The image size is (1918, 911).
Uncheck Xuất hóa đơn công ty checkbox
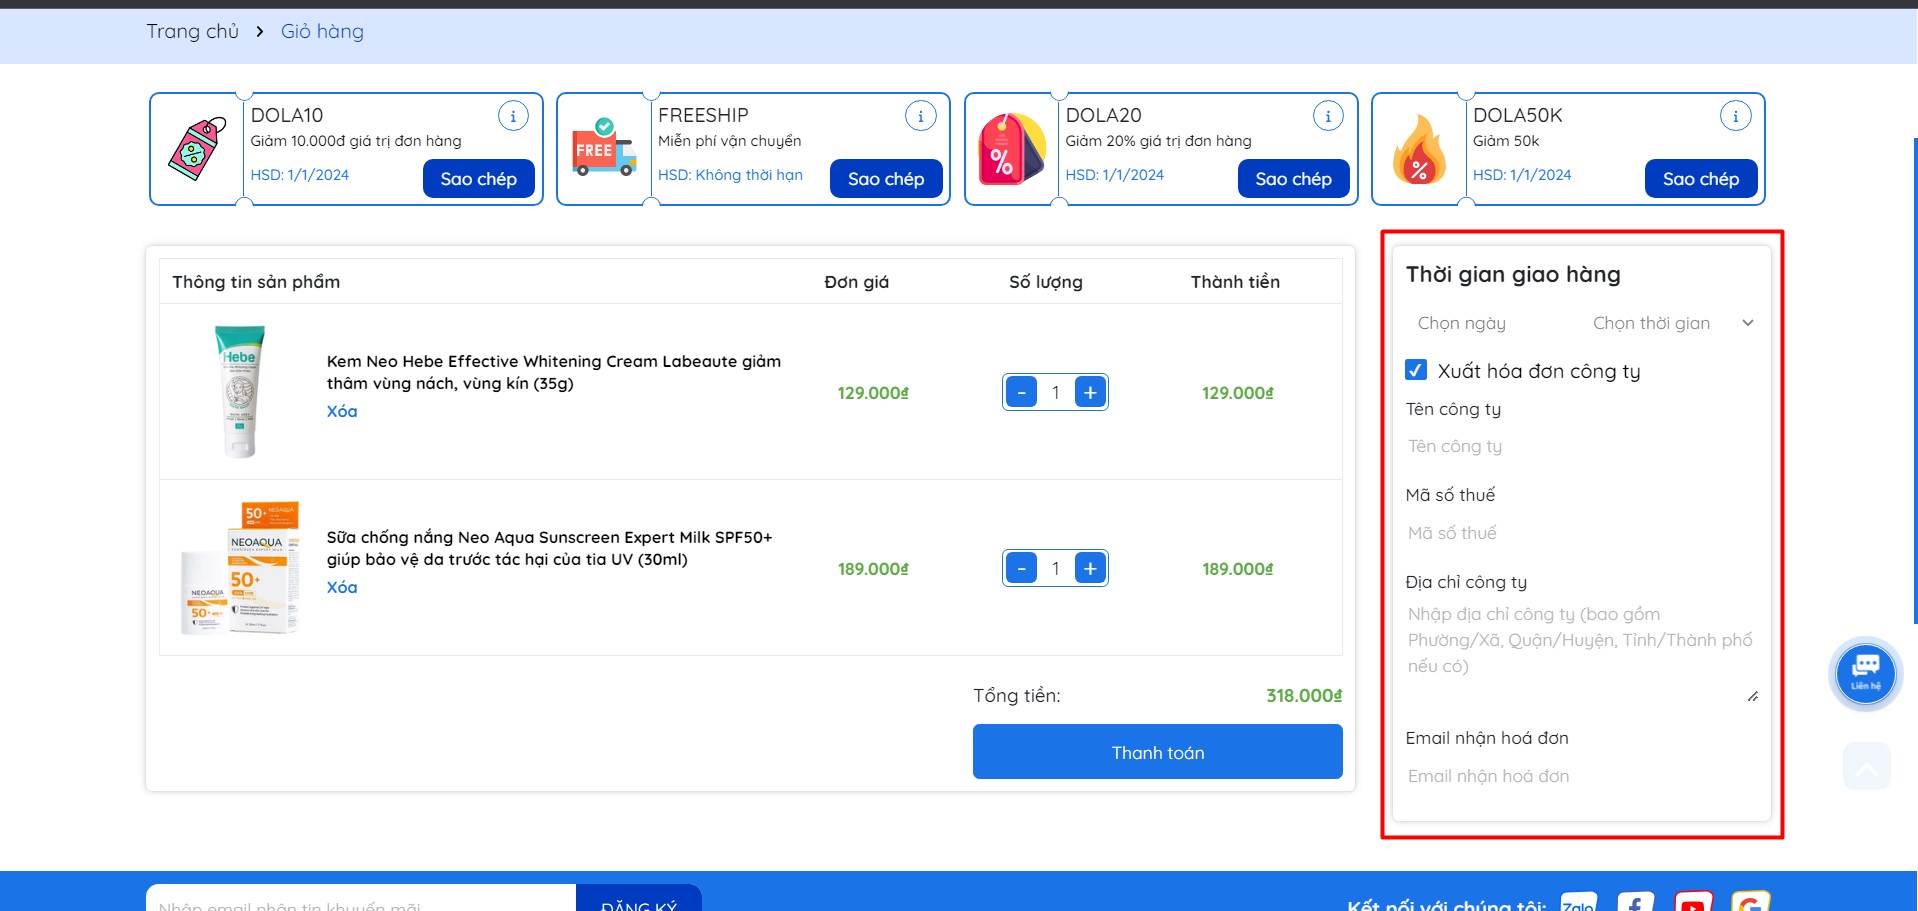(1416, 370)
